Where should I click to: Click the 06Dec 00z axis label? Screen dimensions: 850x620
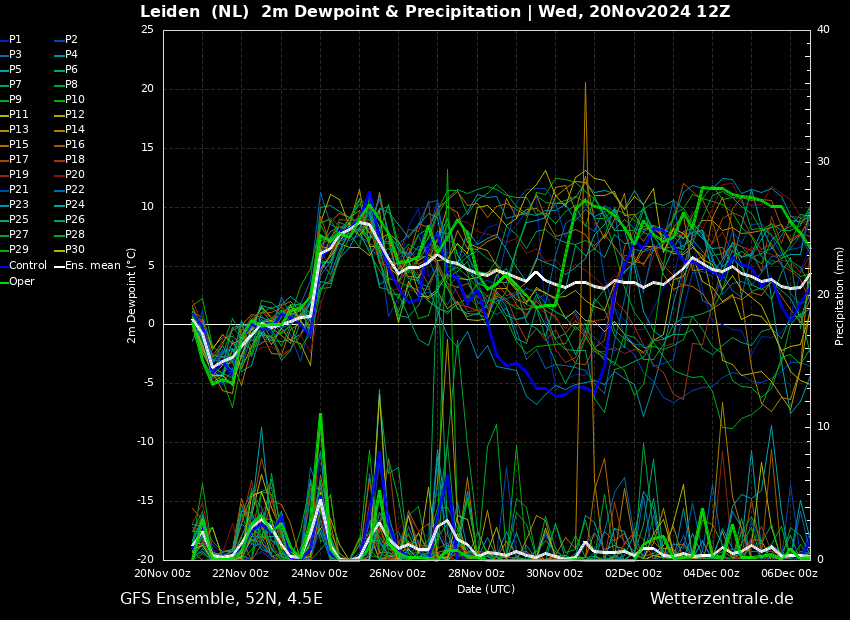click(789, 573)
